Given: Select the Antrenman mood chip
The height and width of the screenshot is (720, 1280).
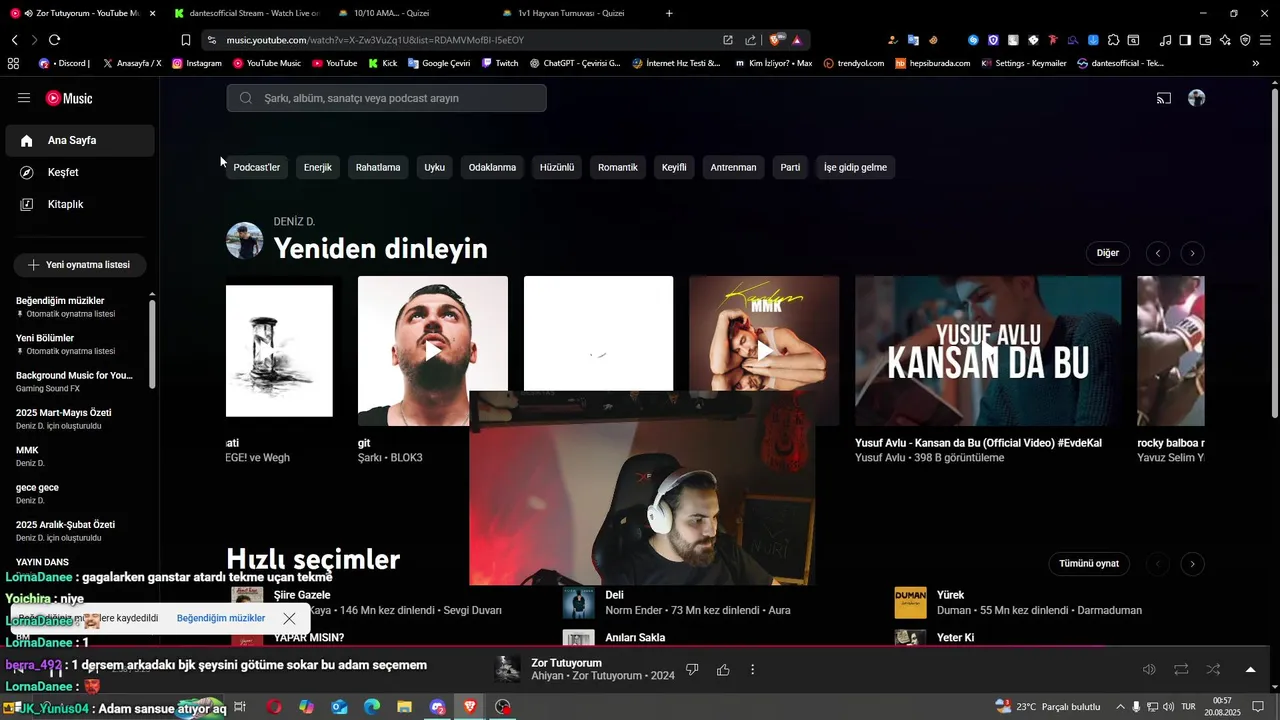Looking at the screenshot, I should (x=733, y=167).
